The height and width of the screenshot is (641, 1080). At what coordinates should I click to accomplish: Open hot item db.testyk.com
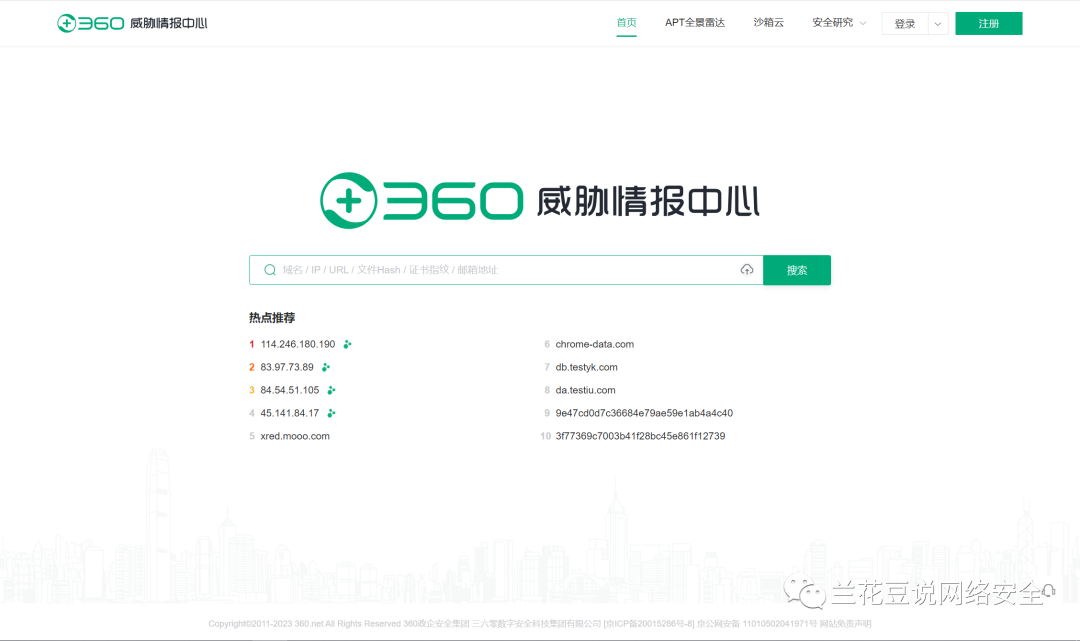tap(586, 367)
